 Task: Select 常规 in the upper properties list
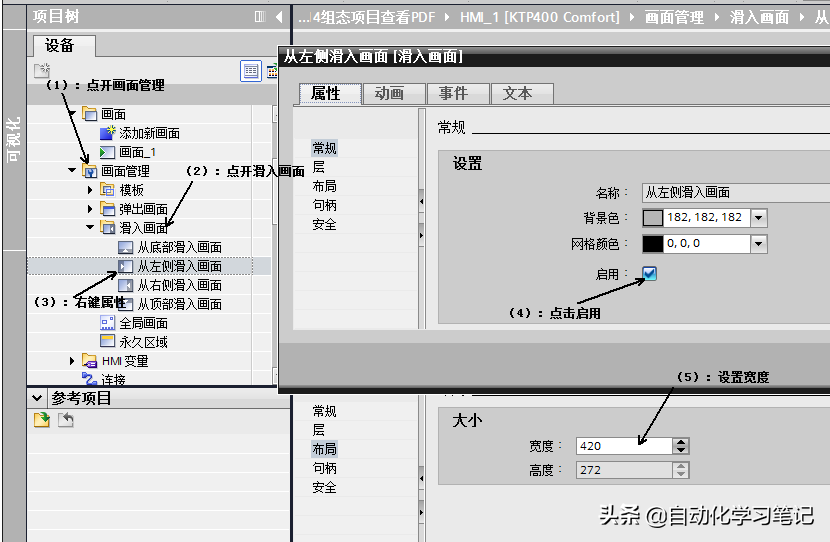pyautogui.click(x=324, y=148)
